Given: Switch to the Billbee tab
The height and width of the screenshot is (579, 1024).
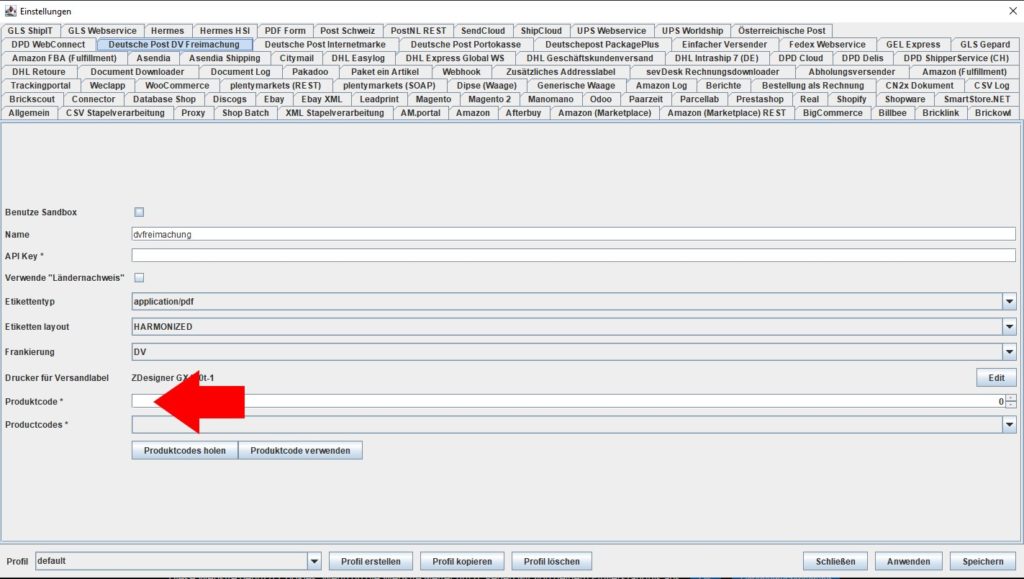Looking at the screenshot, I should coord(892,113).
